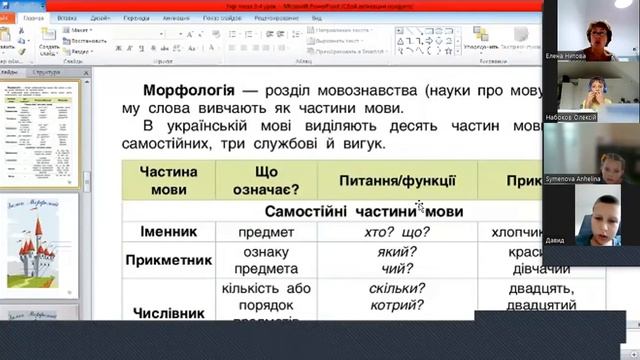Viewport: 640px width, 360px height.
Task: Open Направление текста text direction dropdown
Action: 340,30
